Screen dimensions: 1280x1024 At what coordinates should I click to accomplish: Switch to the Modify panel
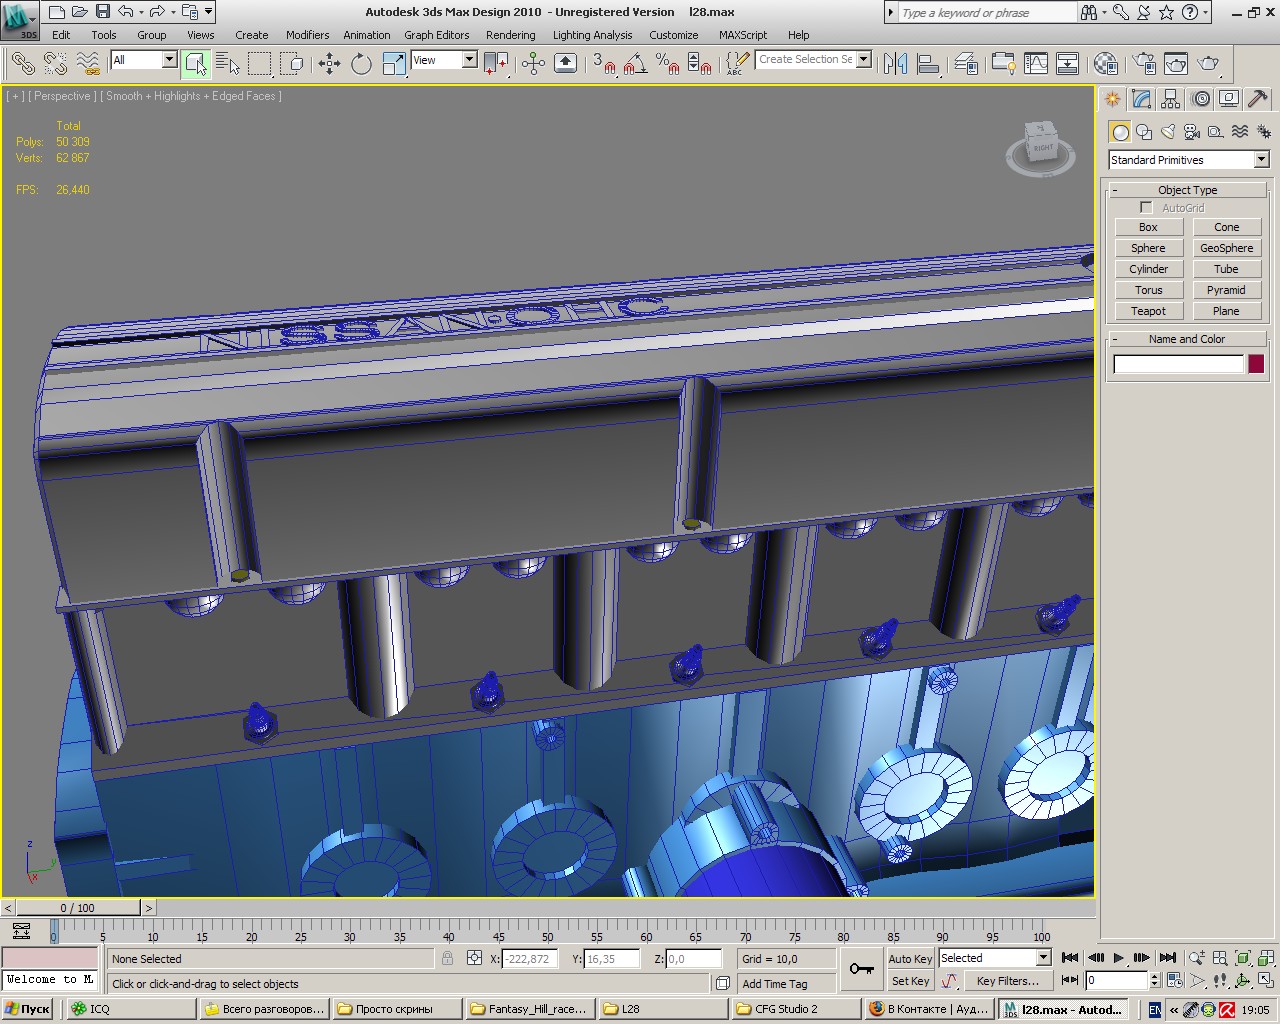point(1142,99)
